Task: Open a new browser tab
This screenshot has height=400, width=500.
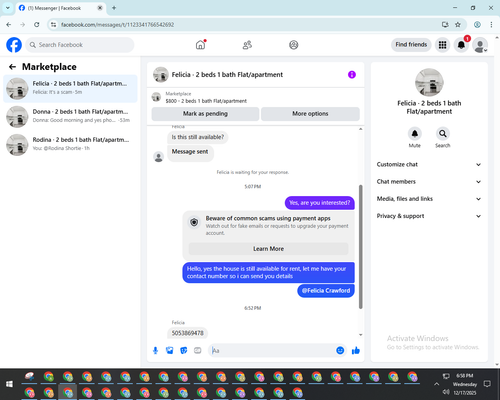Action: (x=114, y=8)
